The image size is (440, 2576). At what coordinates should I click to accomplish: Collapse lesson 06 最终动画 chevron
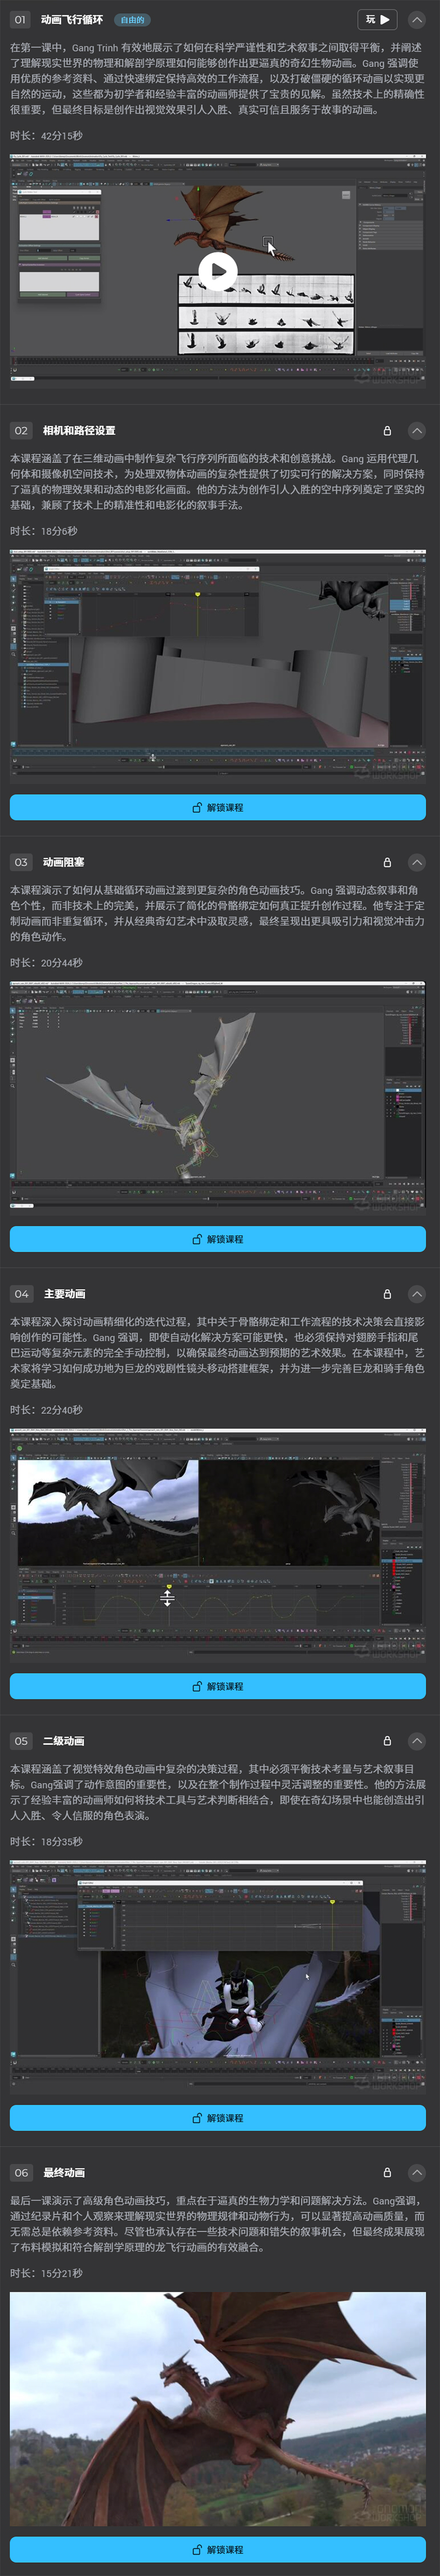point(417,2174)
